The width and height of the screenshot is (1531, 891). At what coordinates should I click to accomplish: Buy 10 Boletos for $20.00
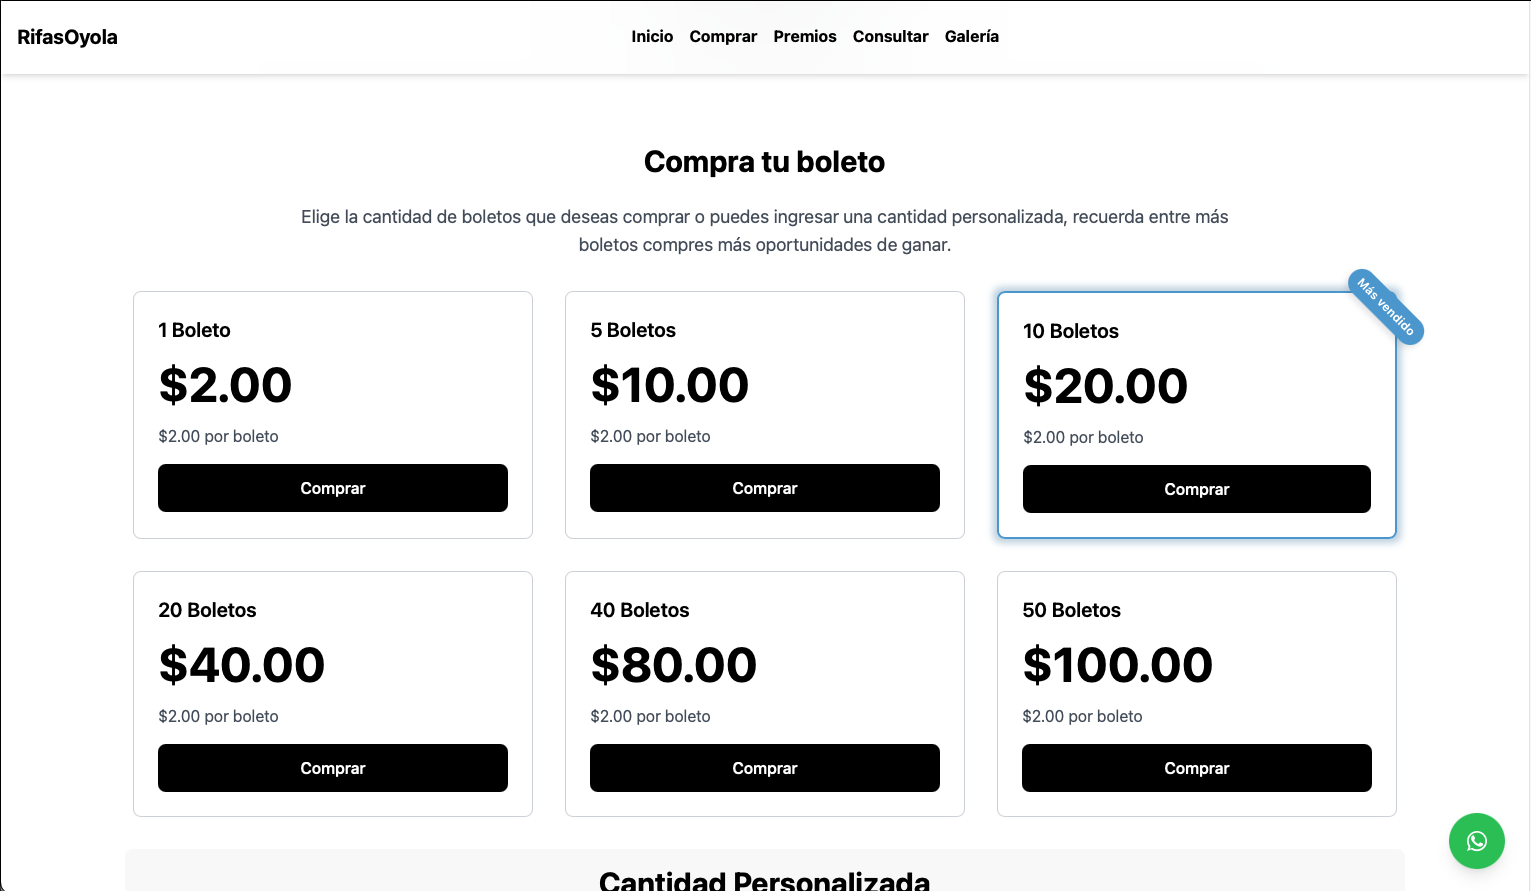pos(1196,489)
